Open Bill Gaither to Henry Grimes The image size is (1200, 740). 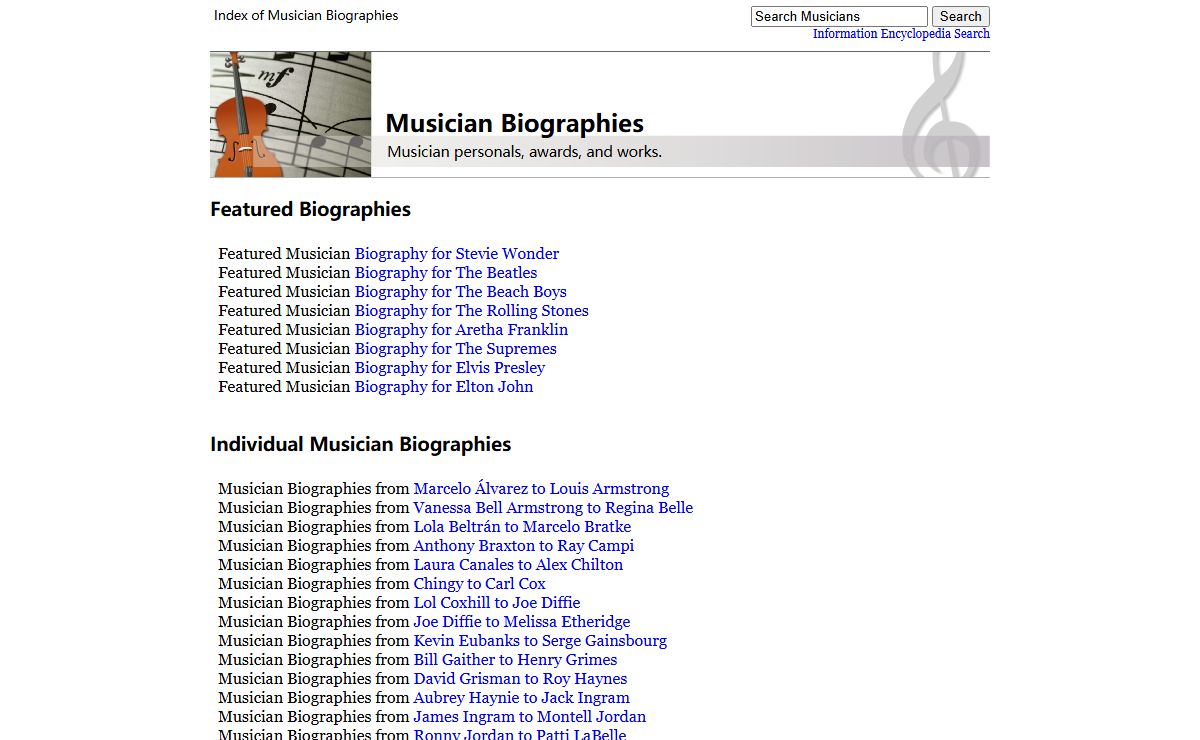(516, 660)
